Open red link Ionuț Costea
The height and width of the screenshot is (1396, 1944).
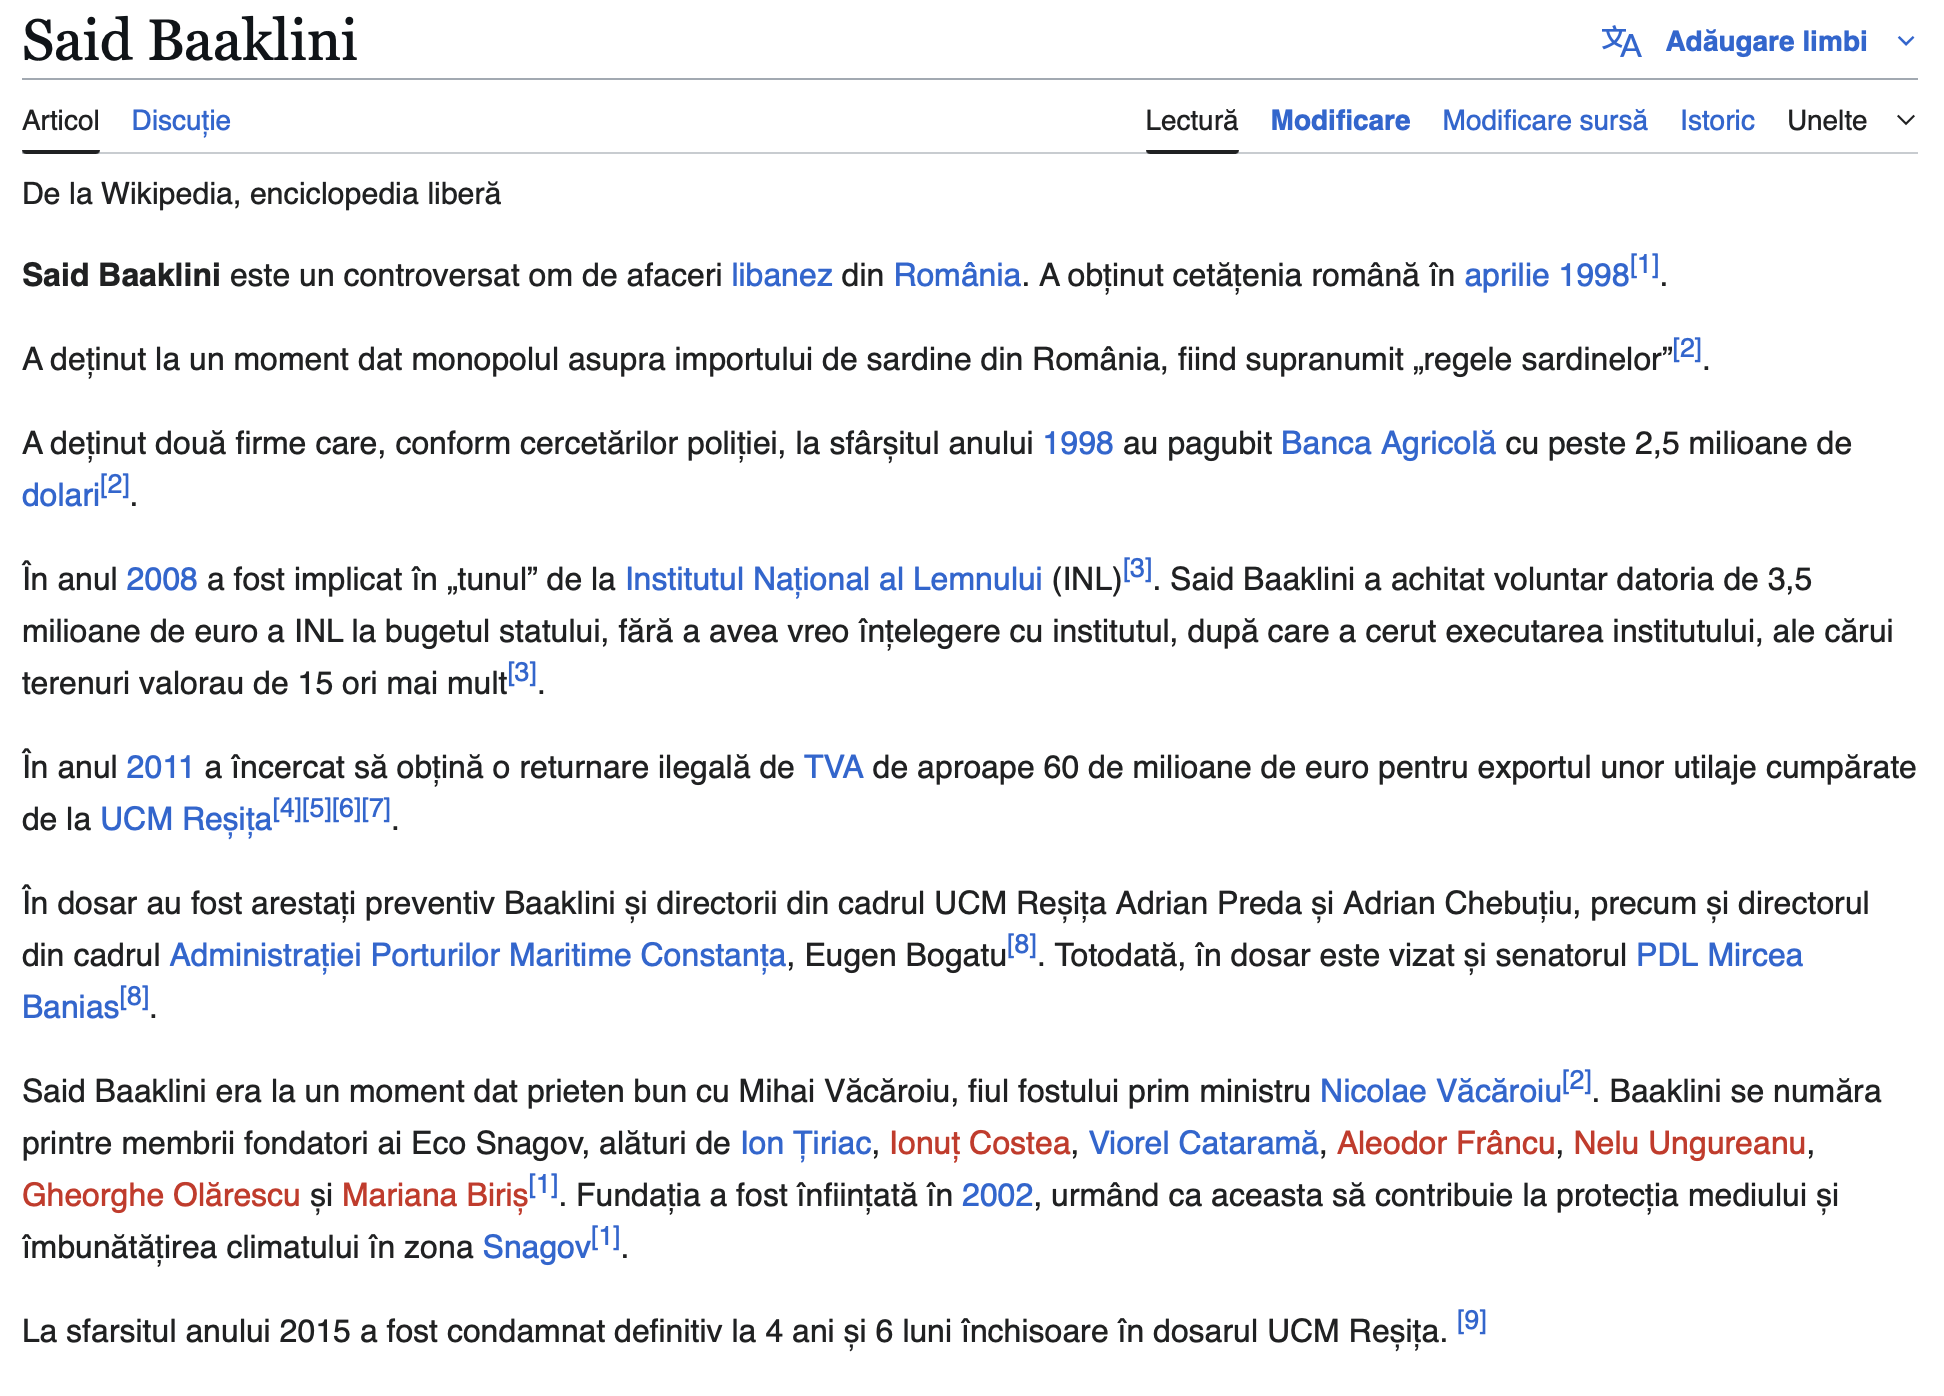coord(979,1143)
